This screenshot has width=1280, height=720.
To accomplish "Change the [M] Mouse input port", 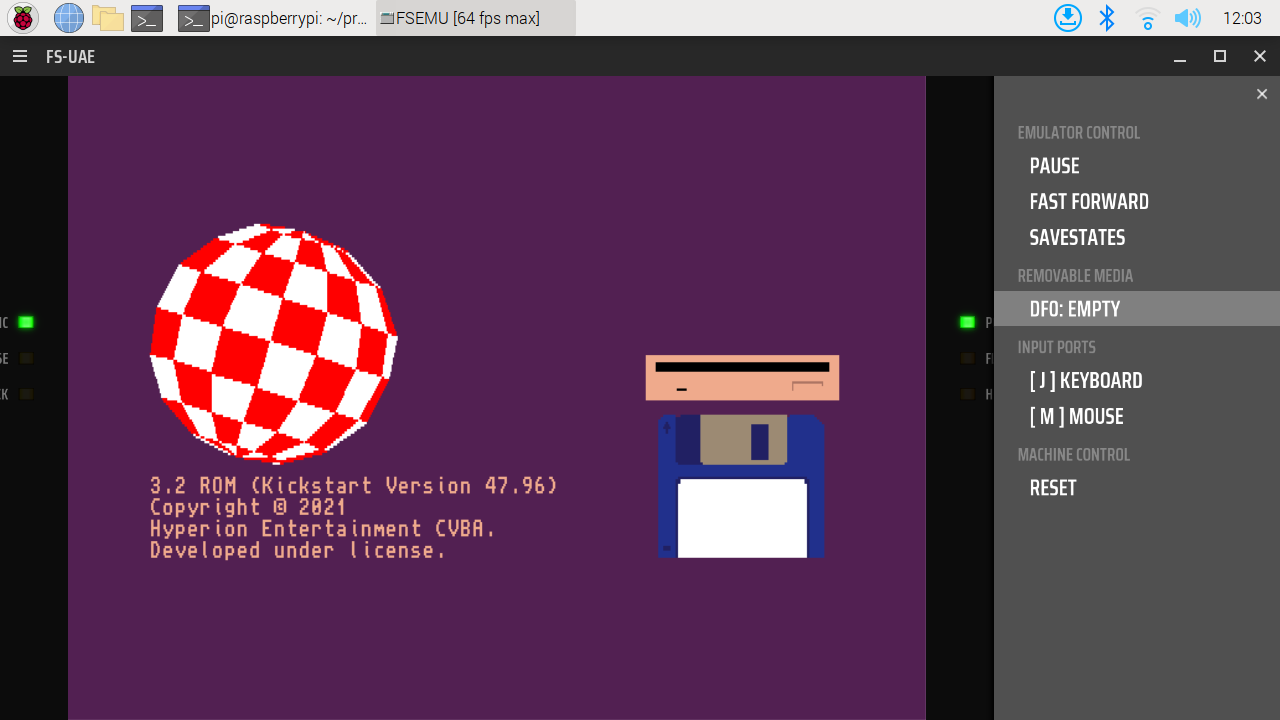I will (x=1076, y=417).
